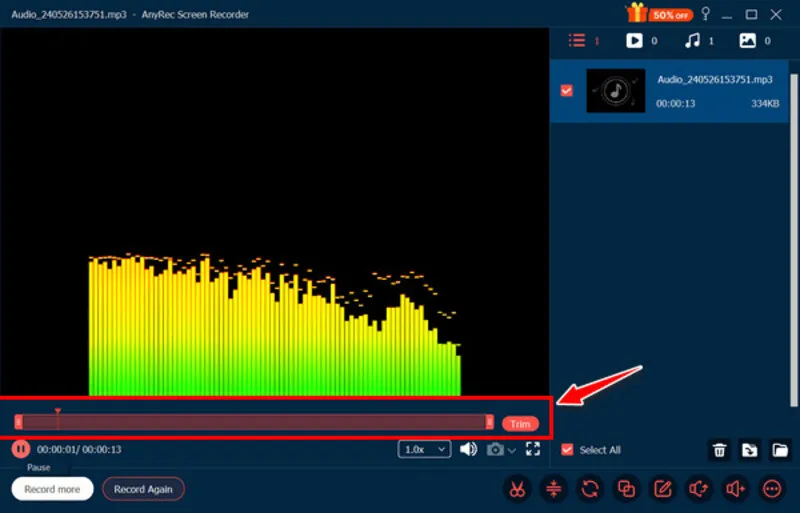The image size is (800, 513).
Task: Expand the camera snapshot dropdown arrow
Action: click(x=512, y=451)
